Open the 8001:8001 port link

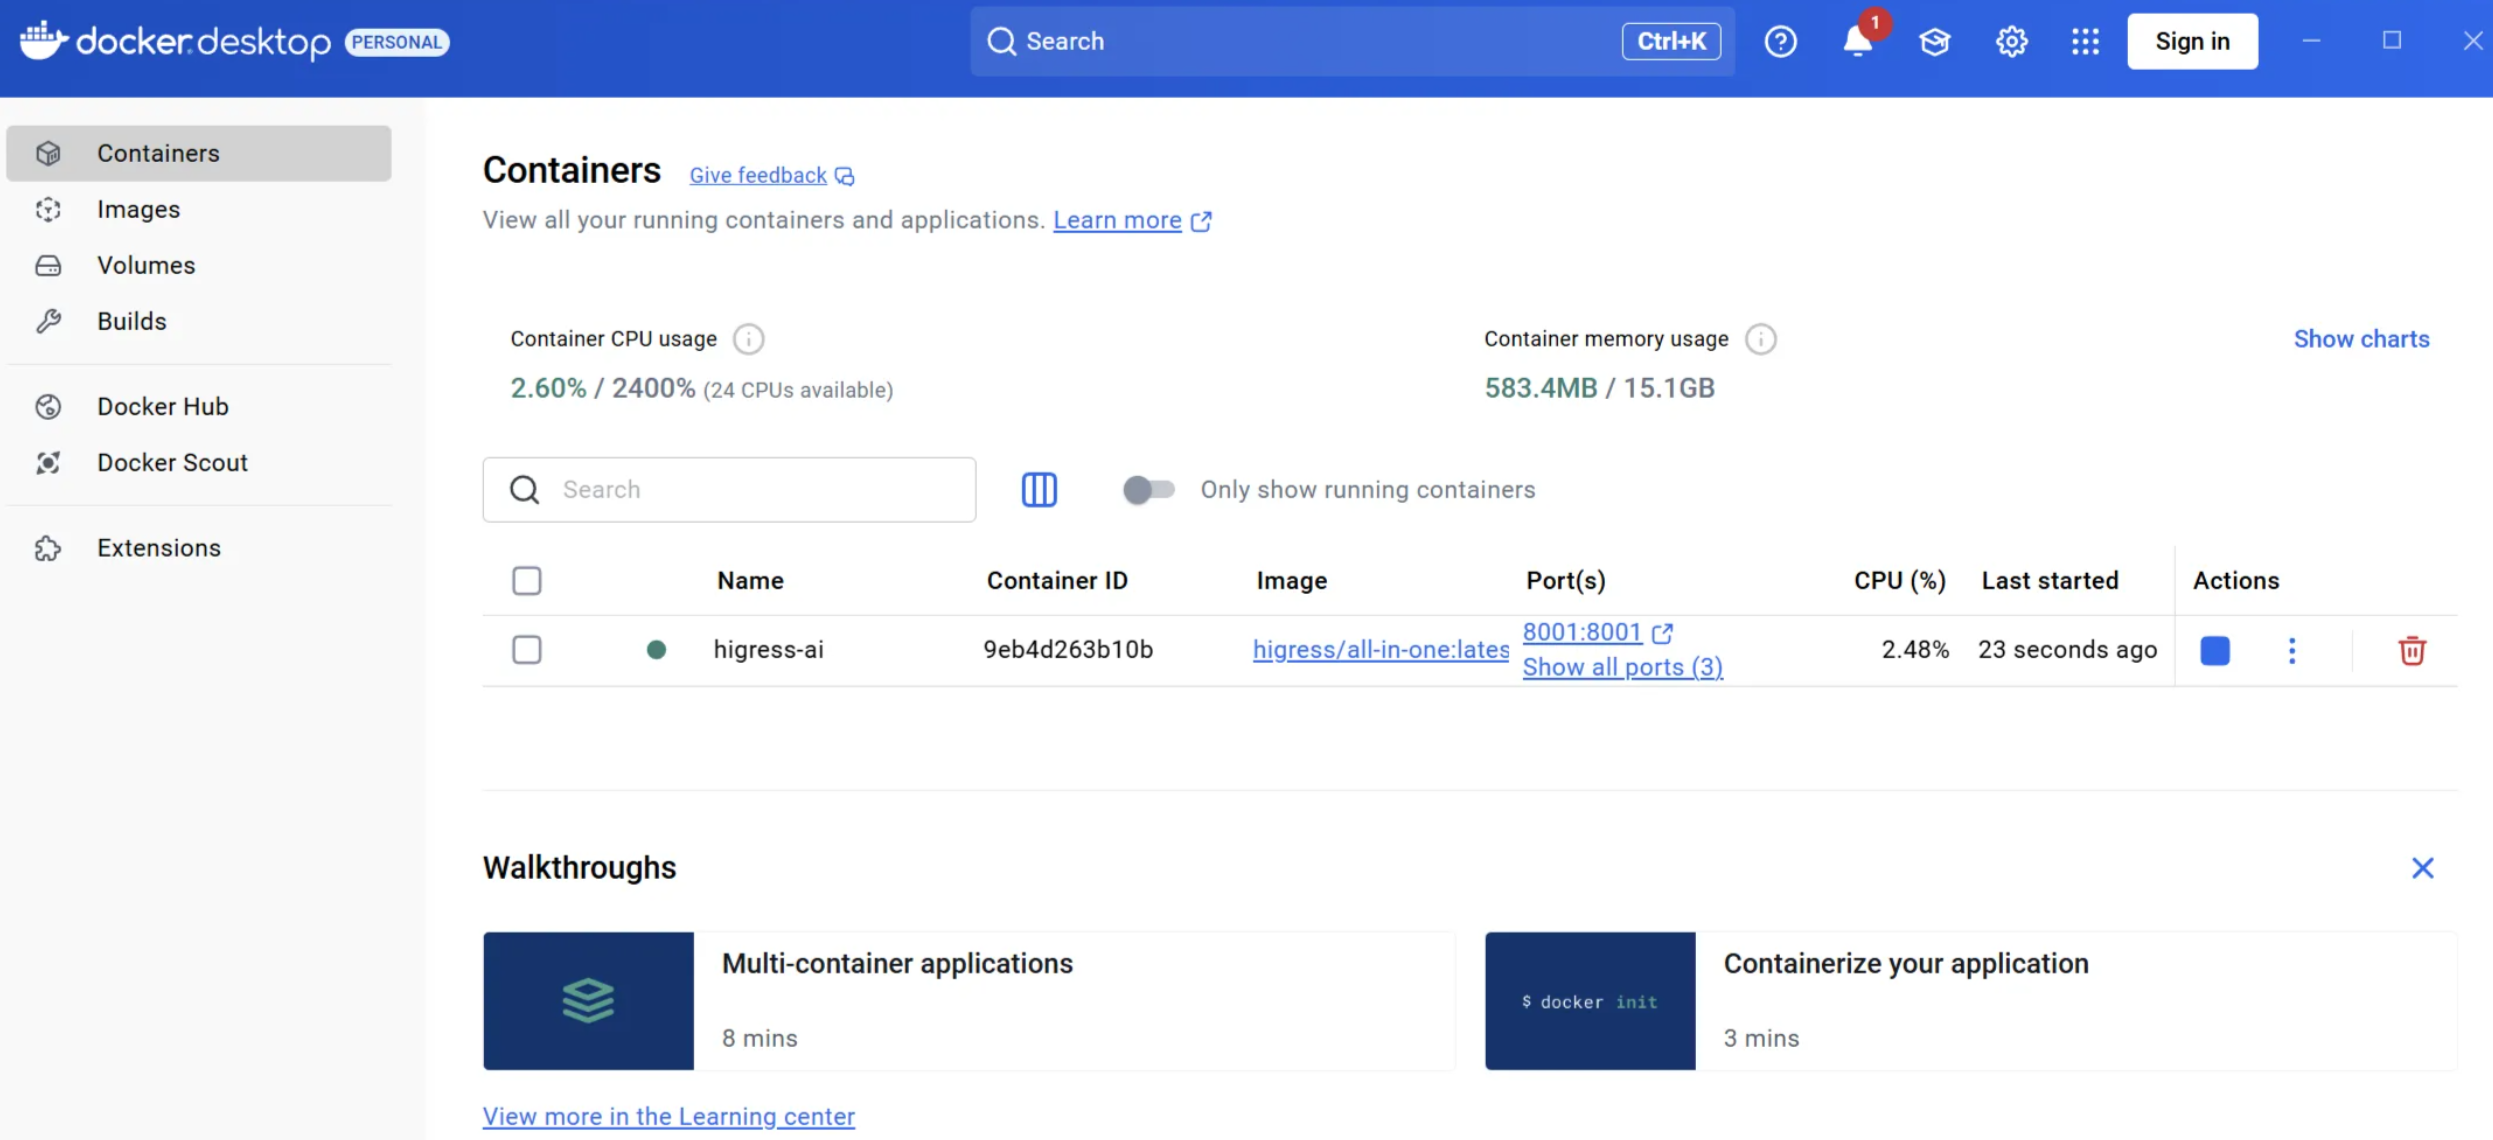pos(1582,632)
